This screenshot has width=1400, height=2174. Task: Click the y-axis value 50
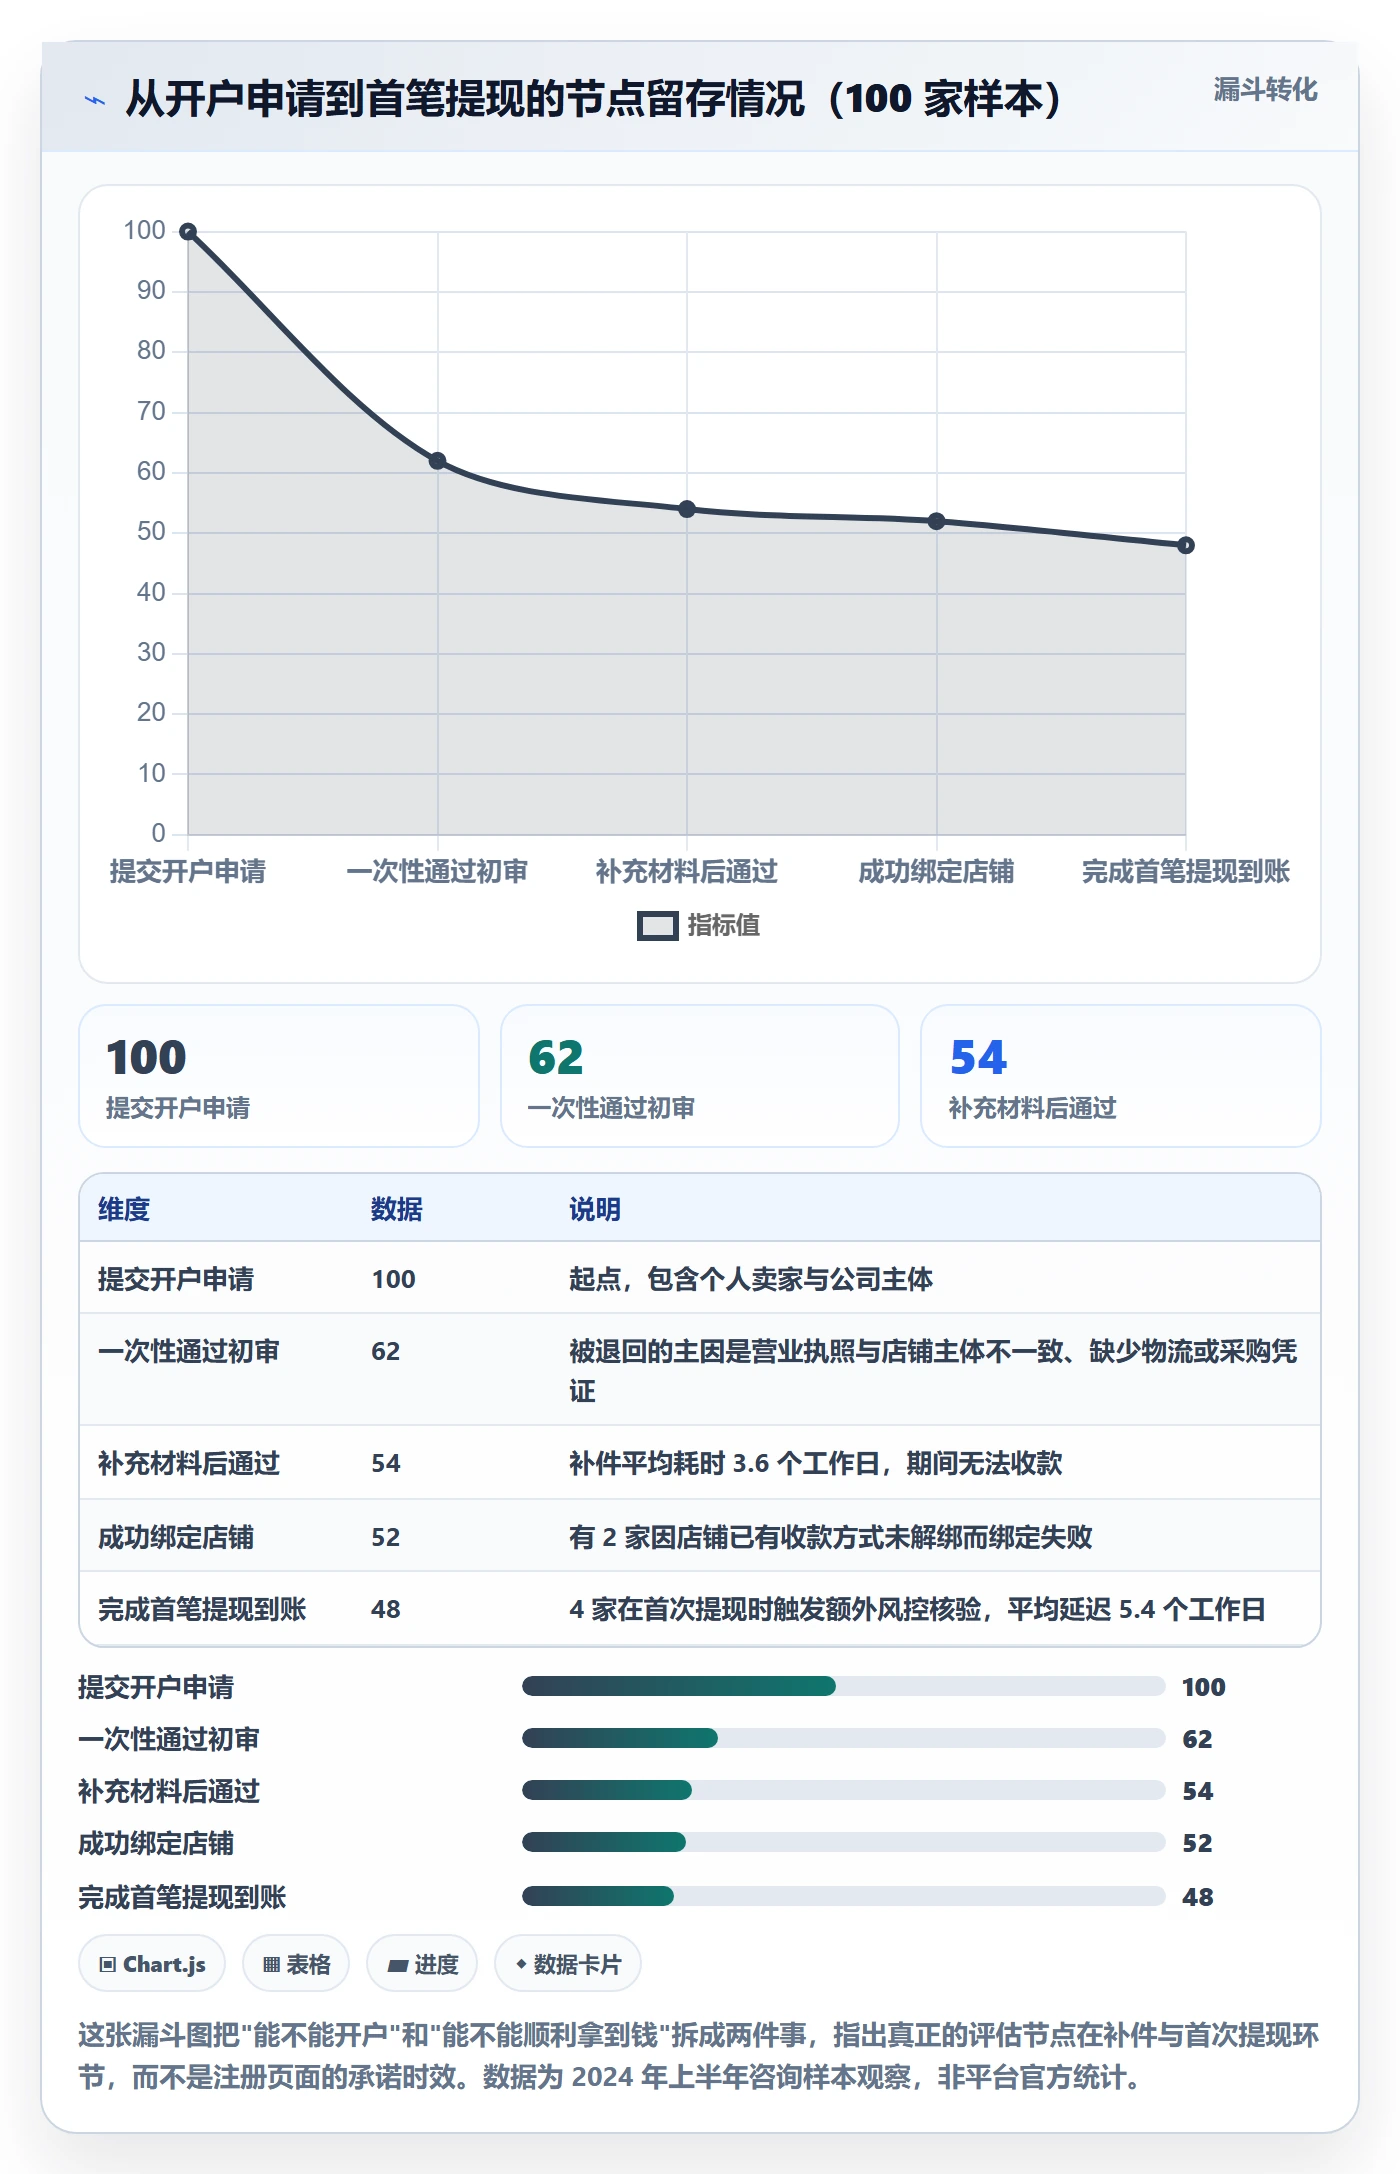click(151, 532)
